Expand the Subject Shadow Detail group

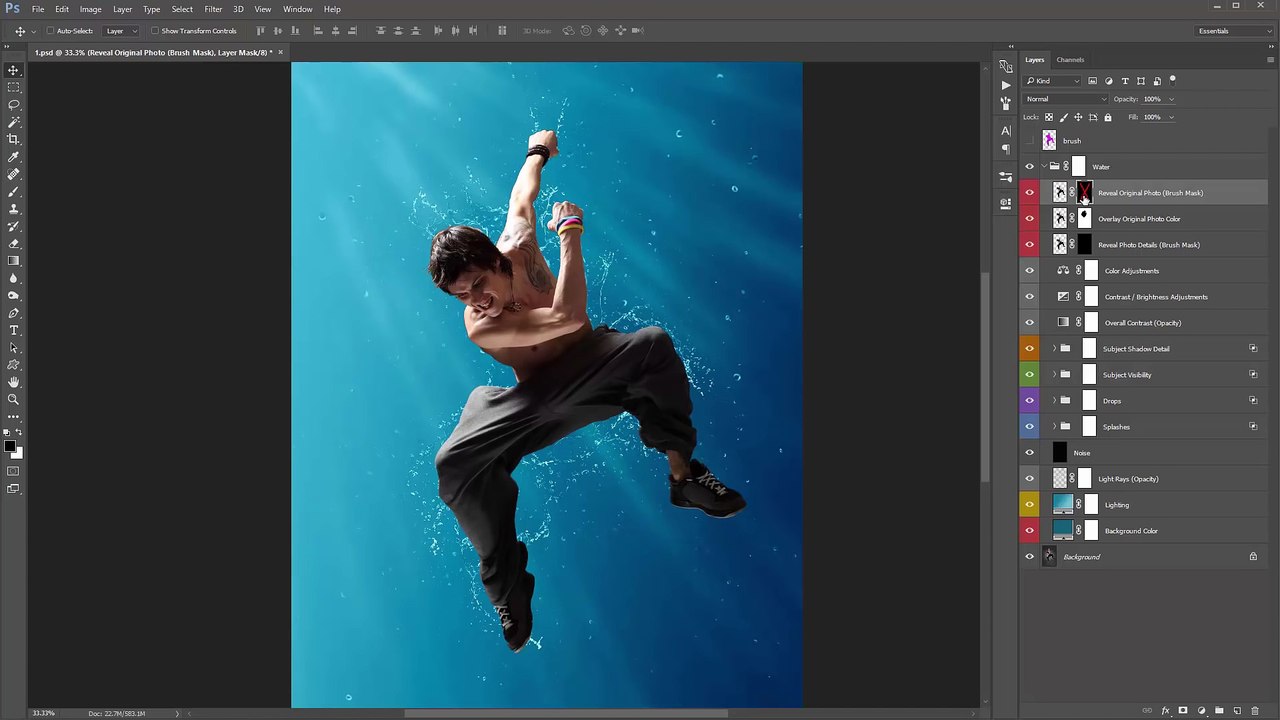1053,349
